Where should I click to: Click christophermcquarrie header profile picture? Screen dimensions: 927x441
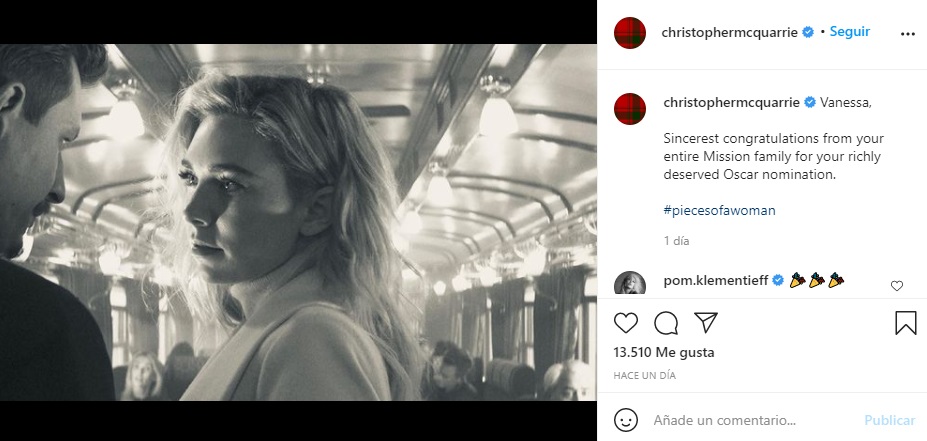tap(630, 32)
